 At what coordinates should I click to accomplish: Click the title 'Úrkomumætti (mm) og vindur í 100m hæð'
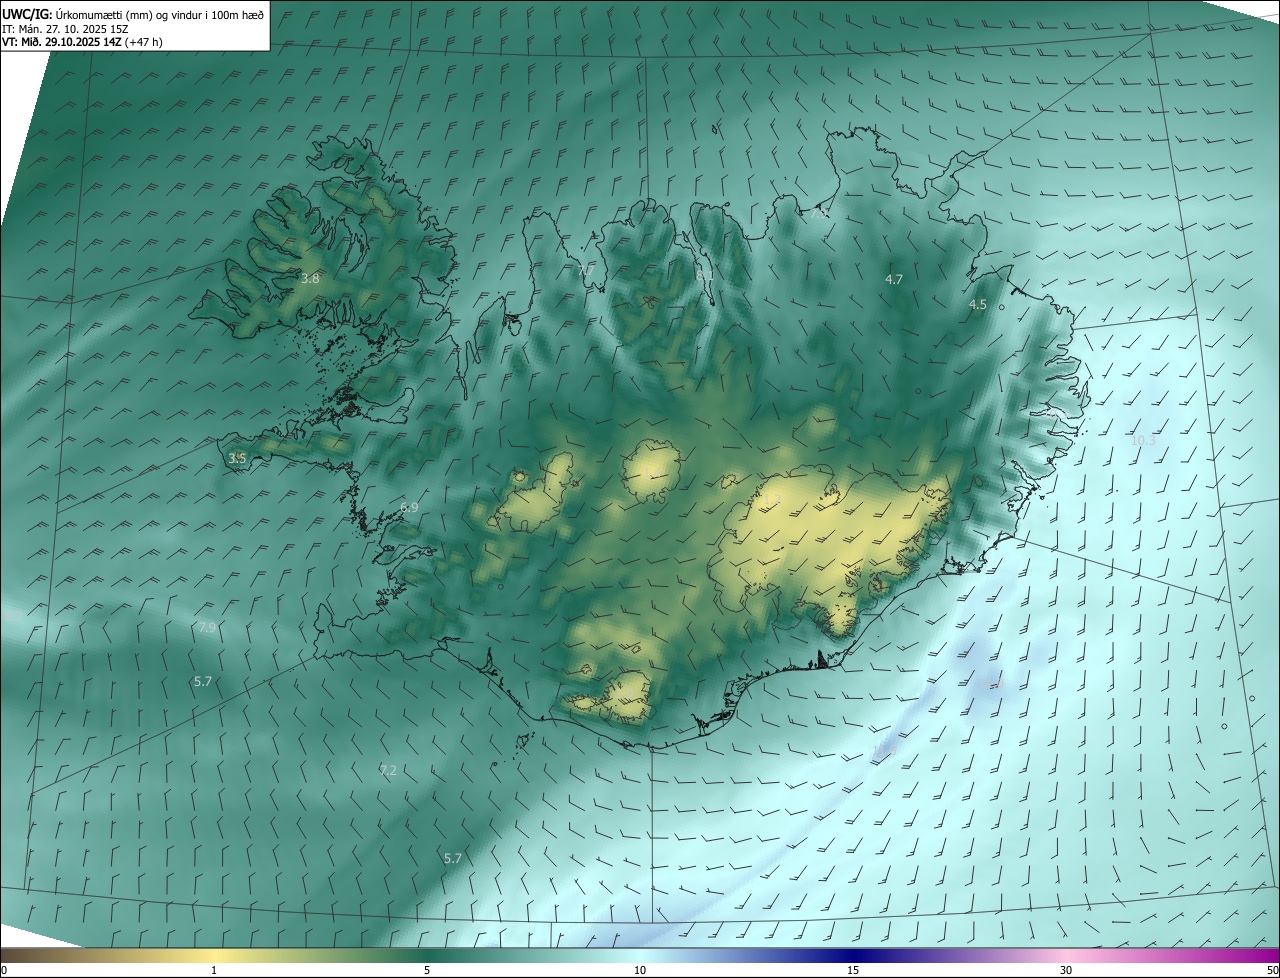click(159, 14)
